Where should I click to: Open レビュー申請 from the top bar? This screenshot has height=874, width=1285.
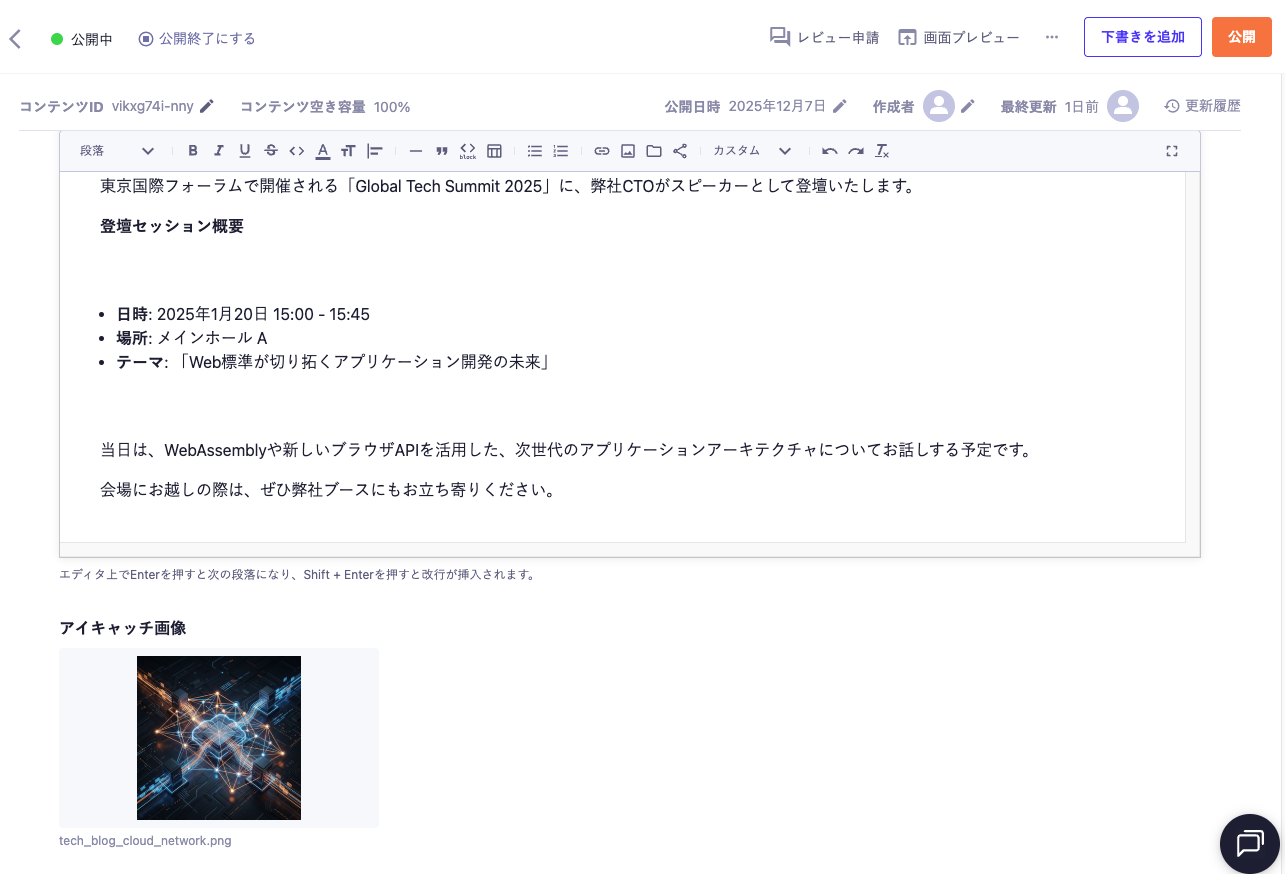pos(824,37)
